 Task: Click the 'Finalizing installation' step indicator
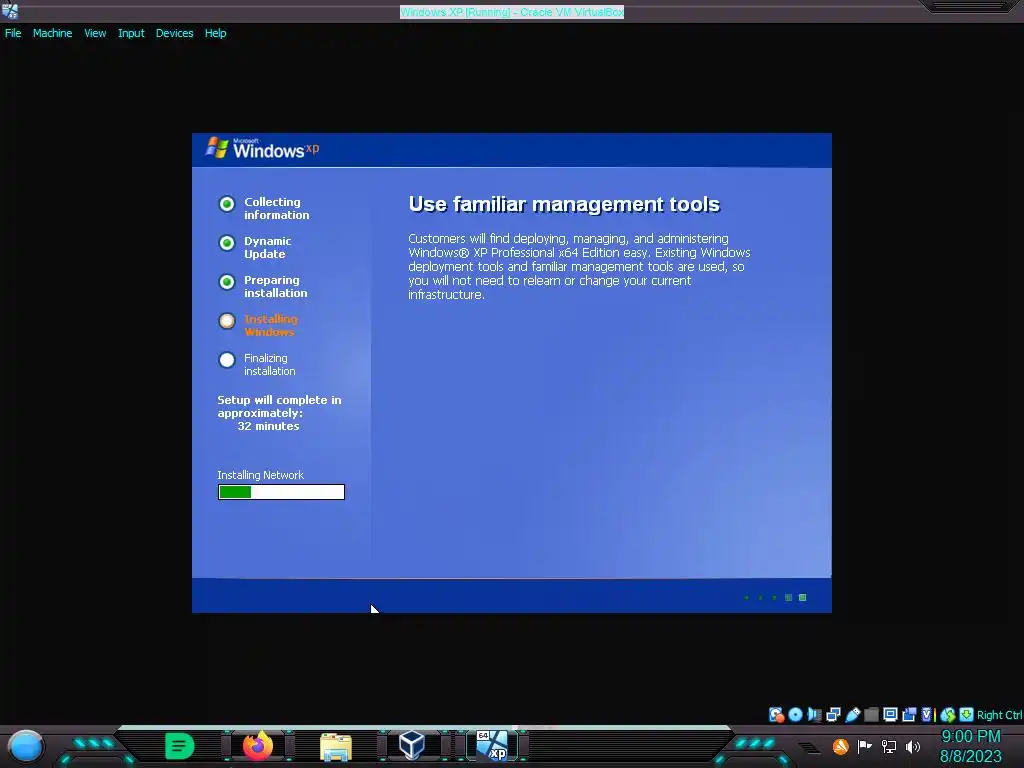point(227,360)
